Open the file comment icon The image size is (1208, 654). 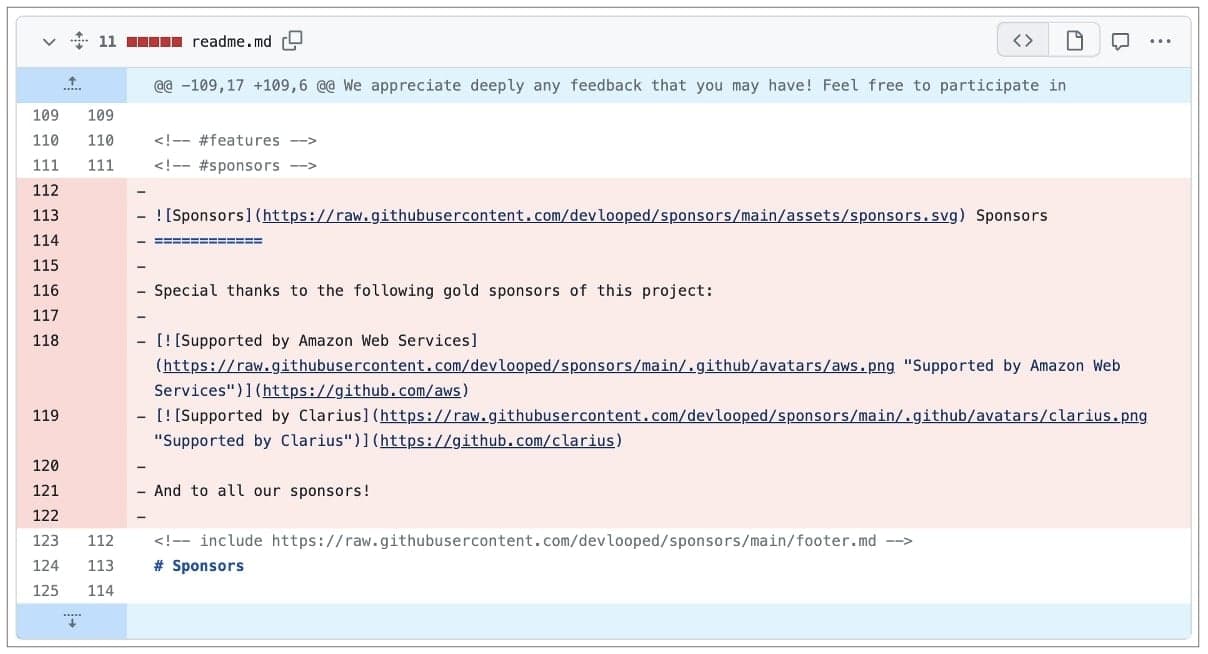coord(1121,42)
